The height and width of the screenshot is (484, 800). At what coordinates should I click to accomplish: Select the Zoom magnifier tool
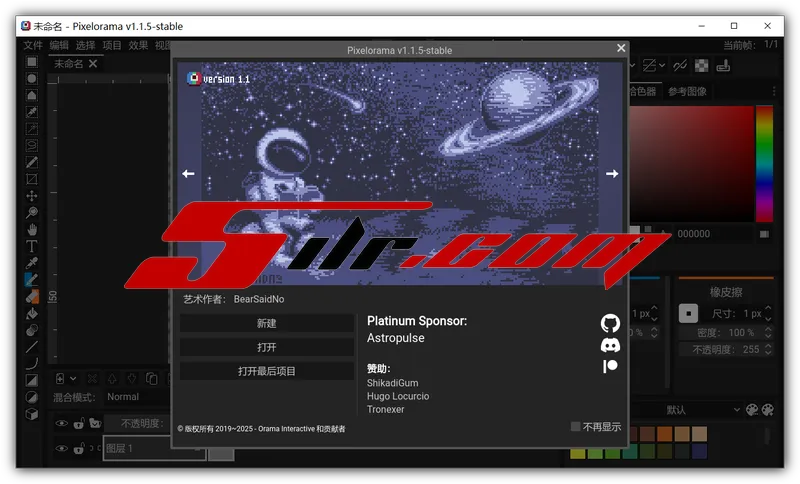click(x=32, y=213)
